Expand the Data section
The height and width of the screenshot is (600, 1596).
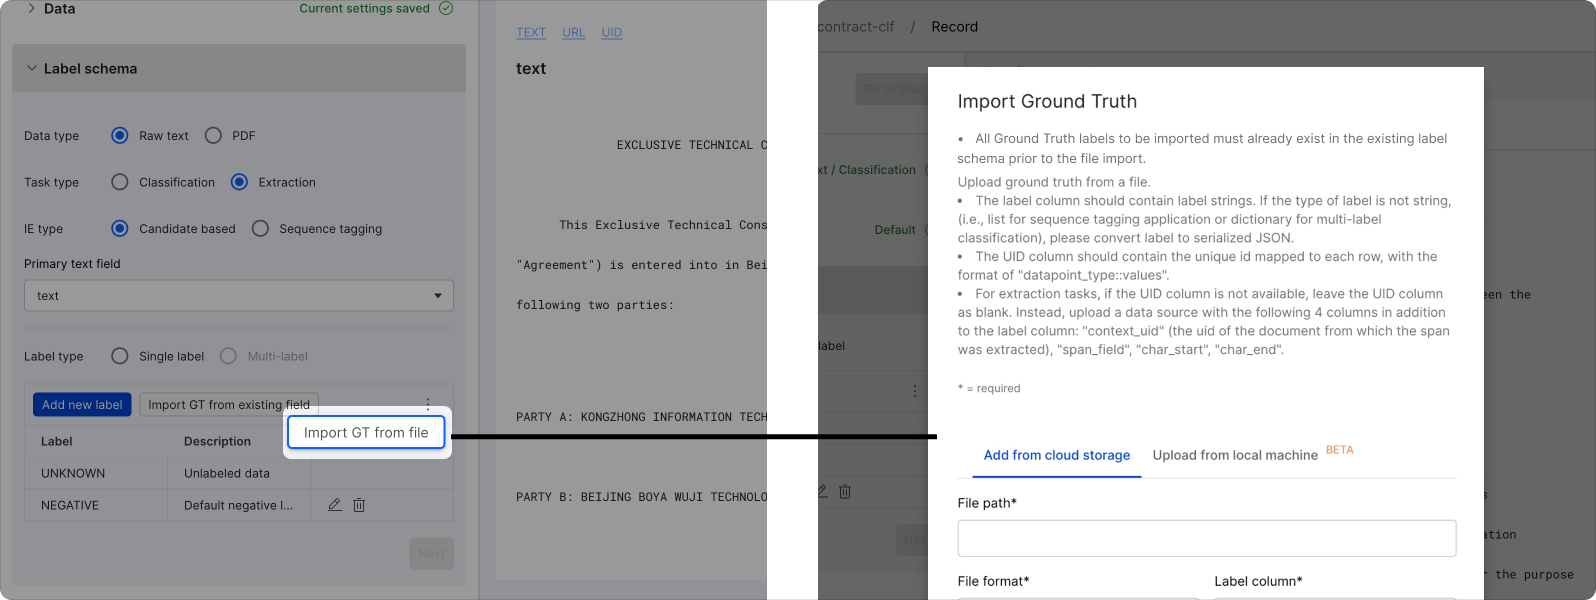[x=32, y=8]
